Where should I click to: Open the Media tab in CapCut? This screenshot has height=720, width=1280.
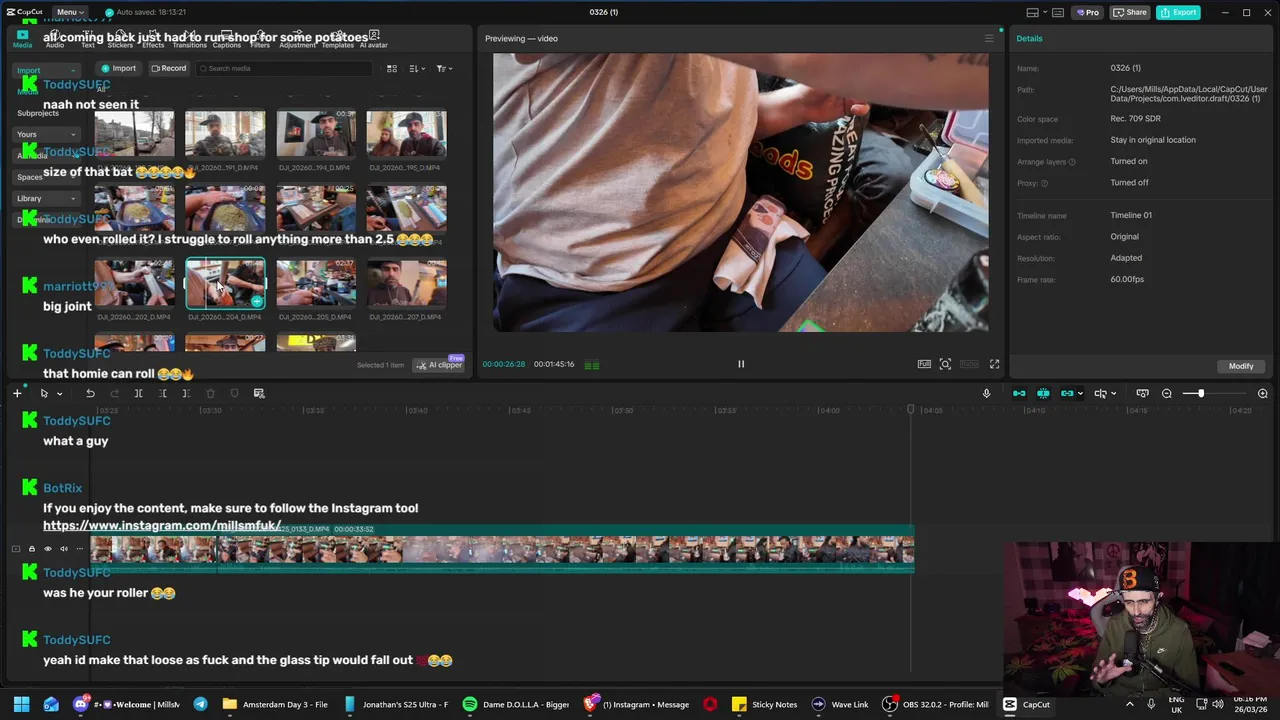[22, 39]
